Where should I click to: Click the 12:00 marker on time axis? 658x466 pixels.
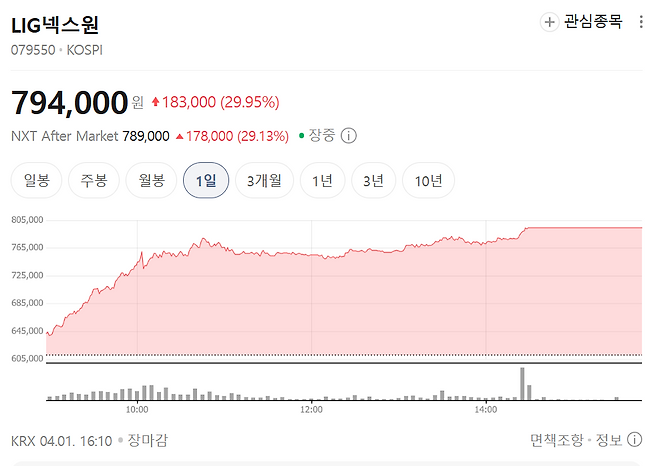coord(311,409)
